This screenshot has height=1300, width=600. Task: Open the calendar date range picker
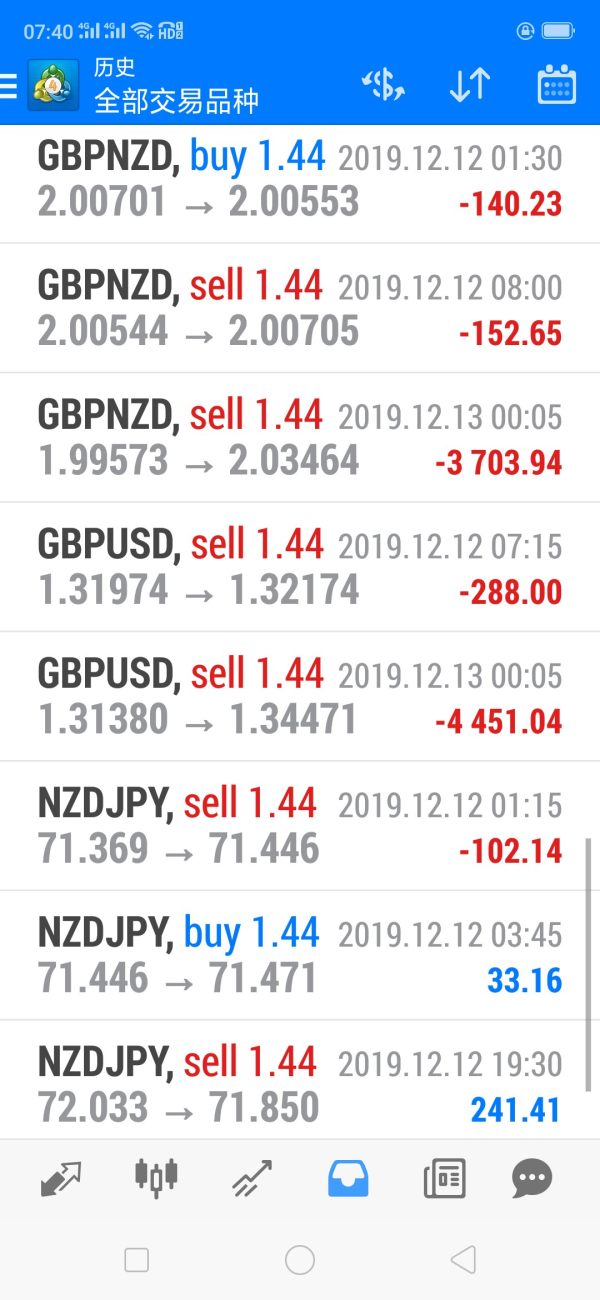click(556, 86)
